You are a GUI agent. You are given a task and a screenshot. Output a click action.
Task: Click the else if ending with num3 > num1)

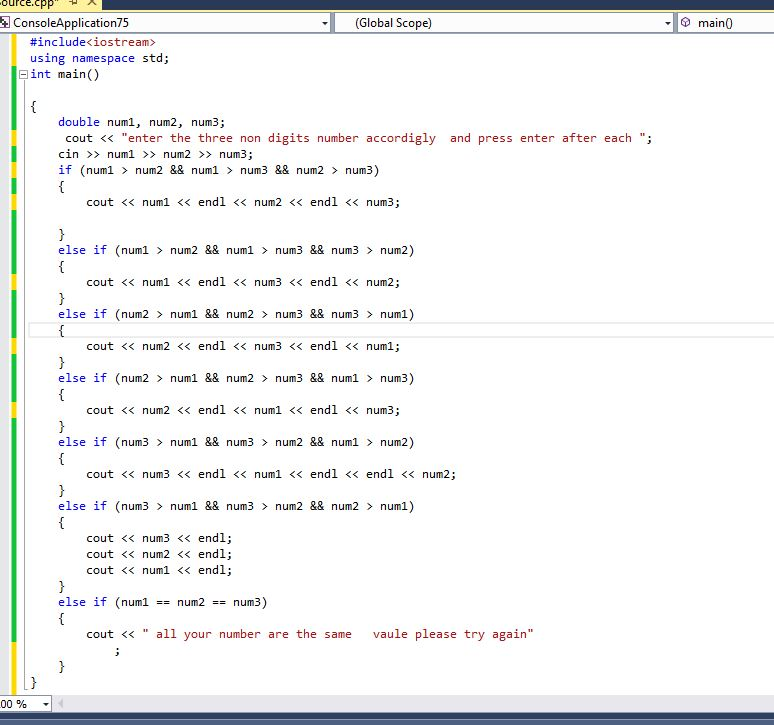tap(236, 314)
